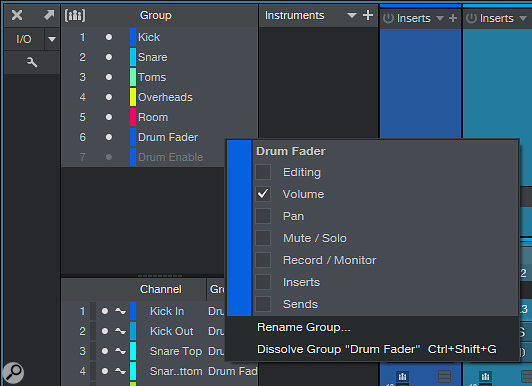
Task: Toggle the first Inserts power icon
Action: (x=388, y=18)
